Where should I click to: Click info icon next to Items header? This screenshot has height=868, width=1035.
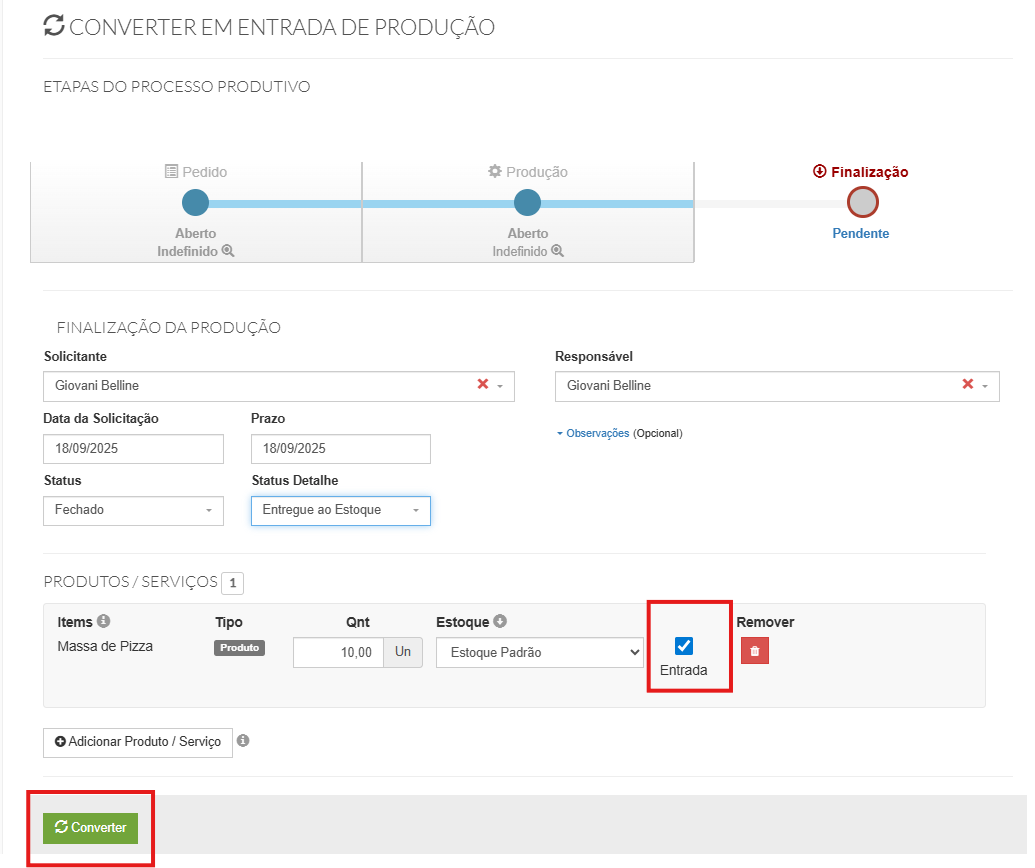tap(104, 622)
